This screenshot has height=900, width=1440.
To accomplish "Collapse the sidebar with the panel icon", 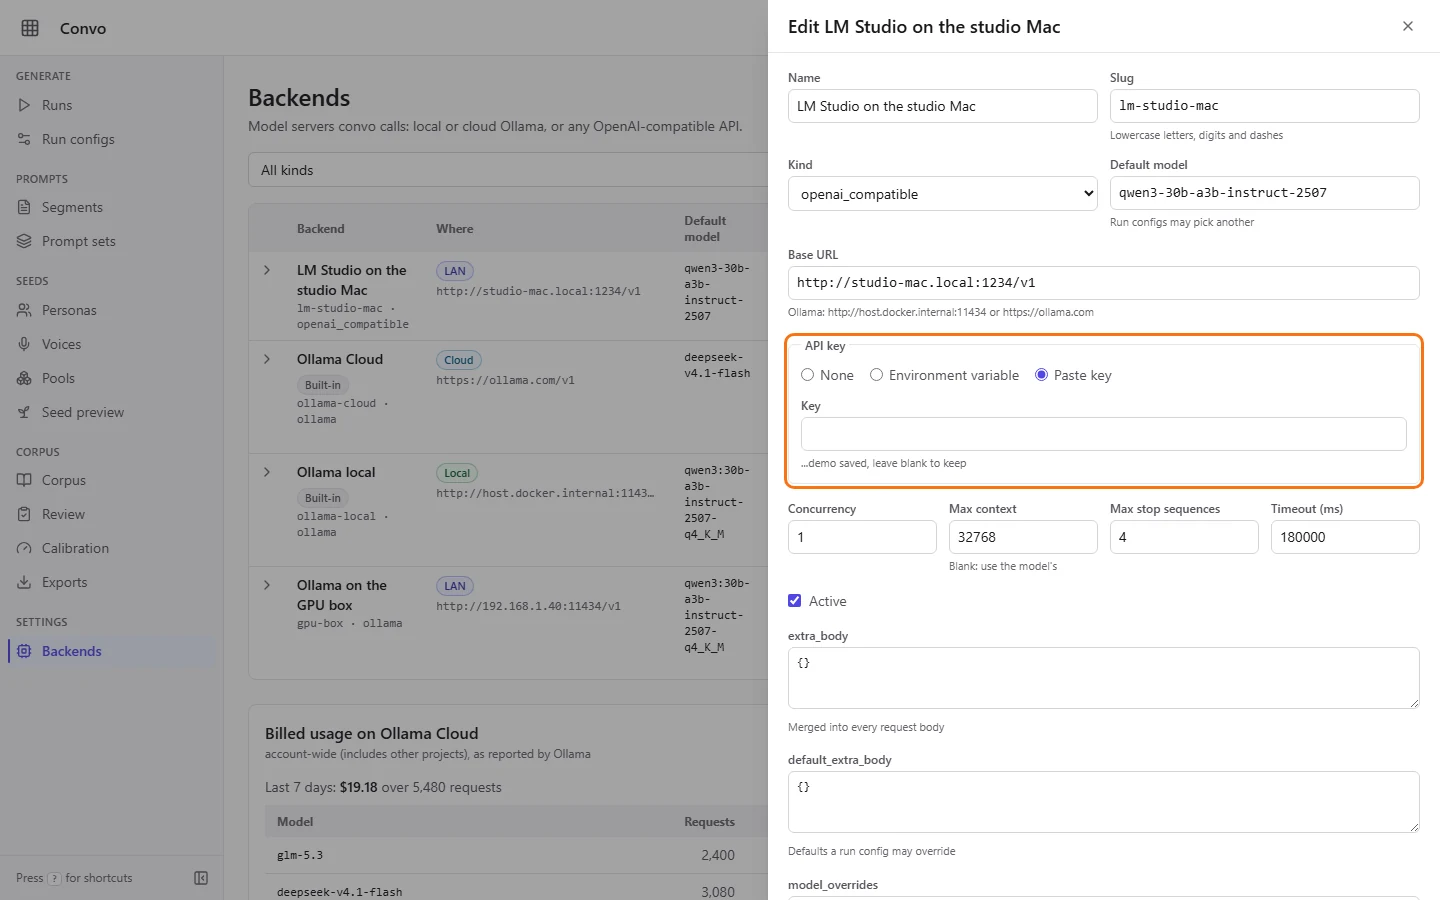I will [201, 878].
